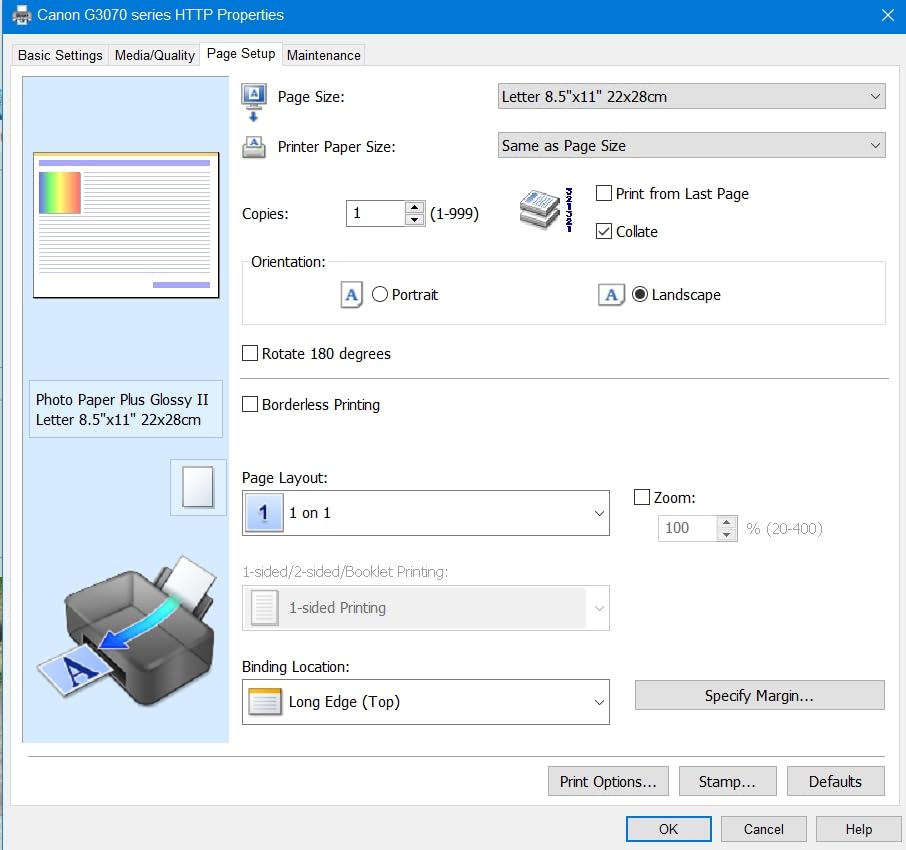The height and width of the screenshot is (850, 906).
Task: Click the printer icon in title bar
Action: (x=21, y=15)
